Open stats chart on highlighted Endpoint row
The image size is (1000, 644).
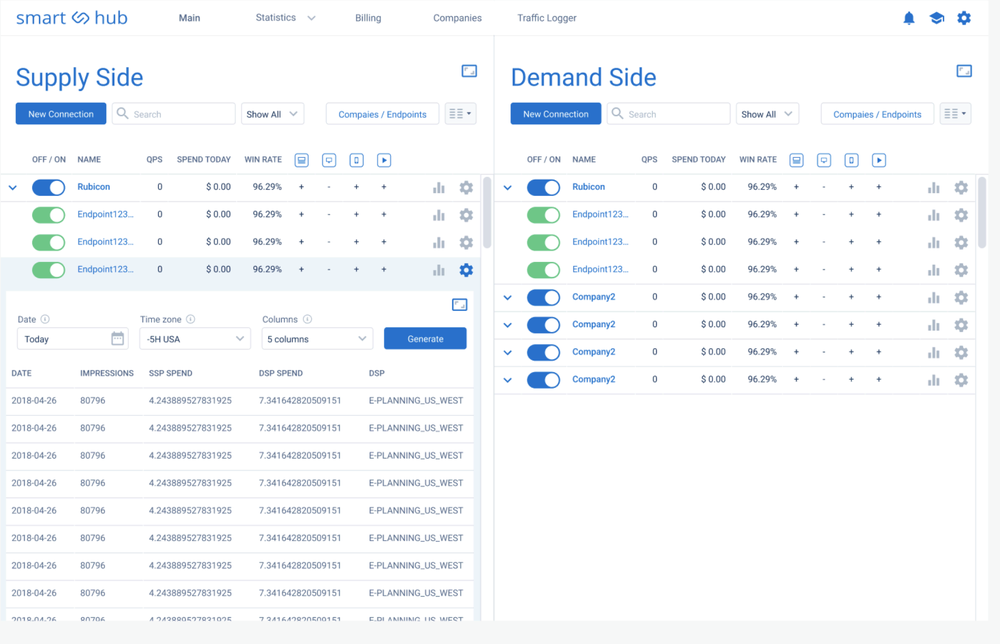click(439, 270)
